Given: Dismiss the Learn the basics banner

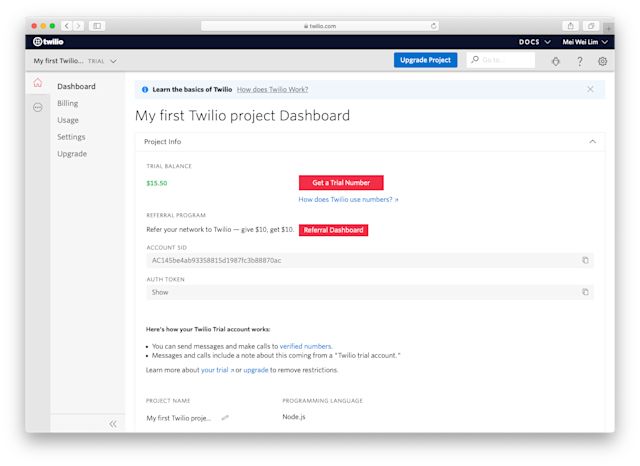Looking at the screenshot, I should click(x=590, y=89).
